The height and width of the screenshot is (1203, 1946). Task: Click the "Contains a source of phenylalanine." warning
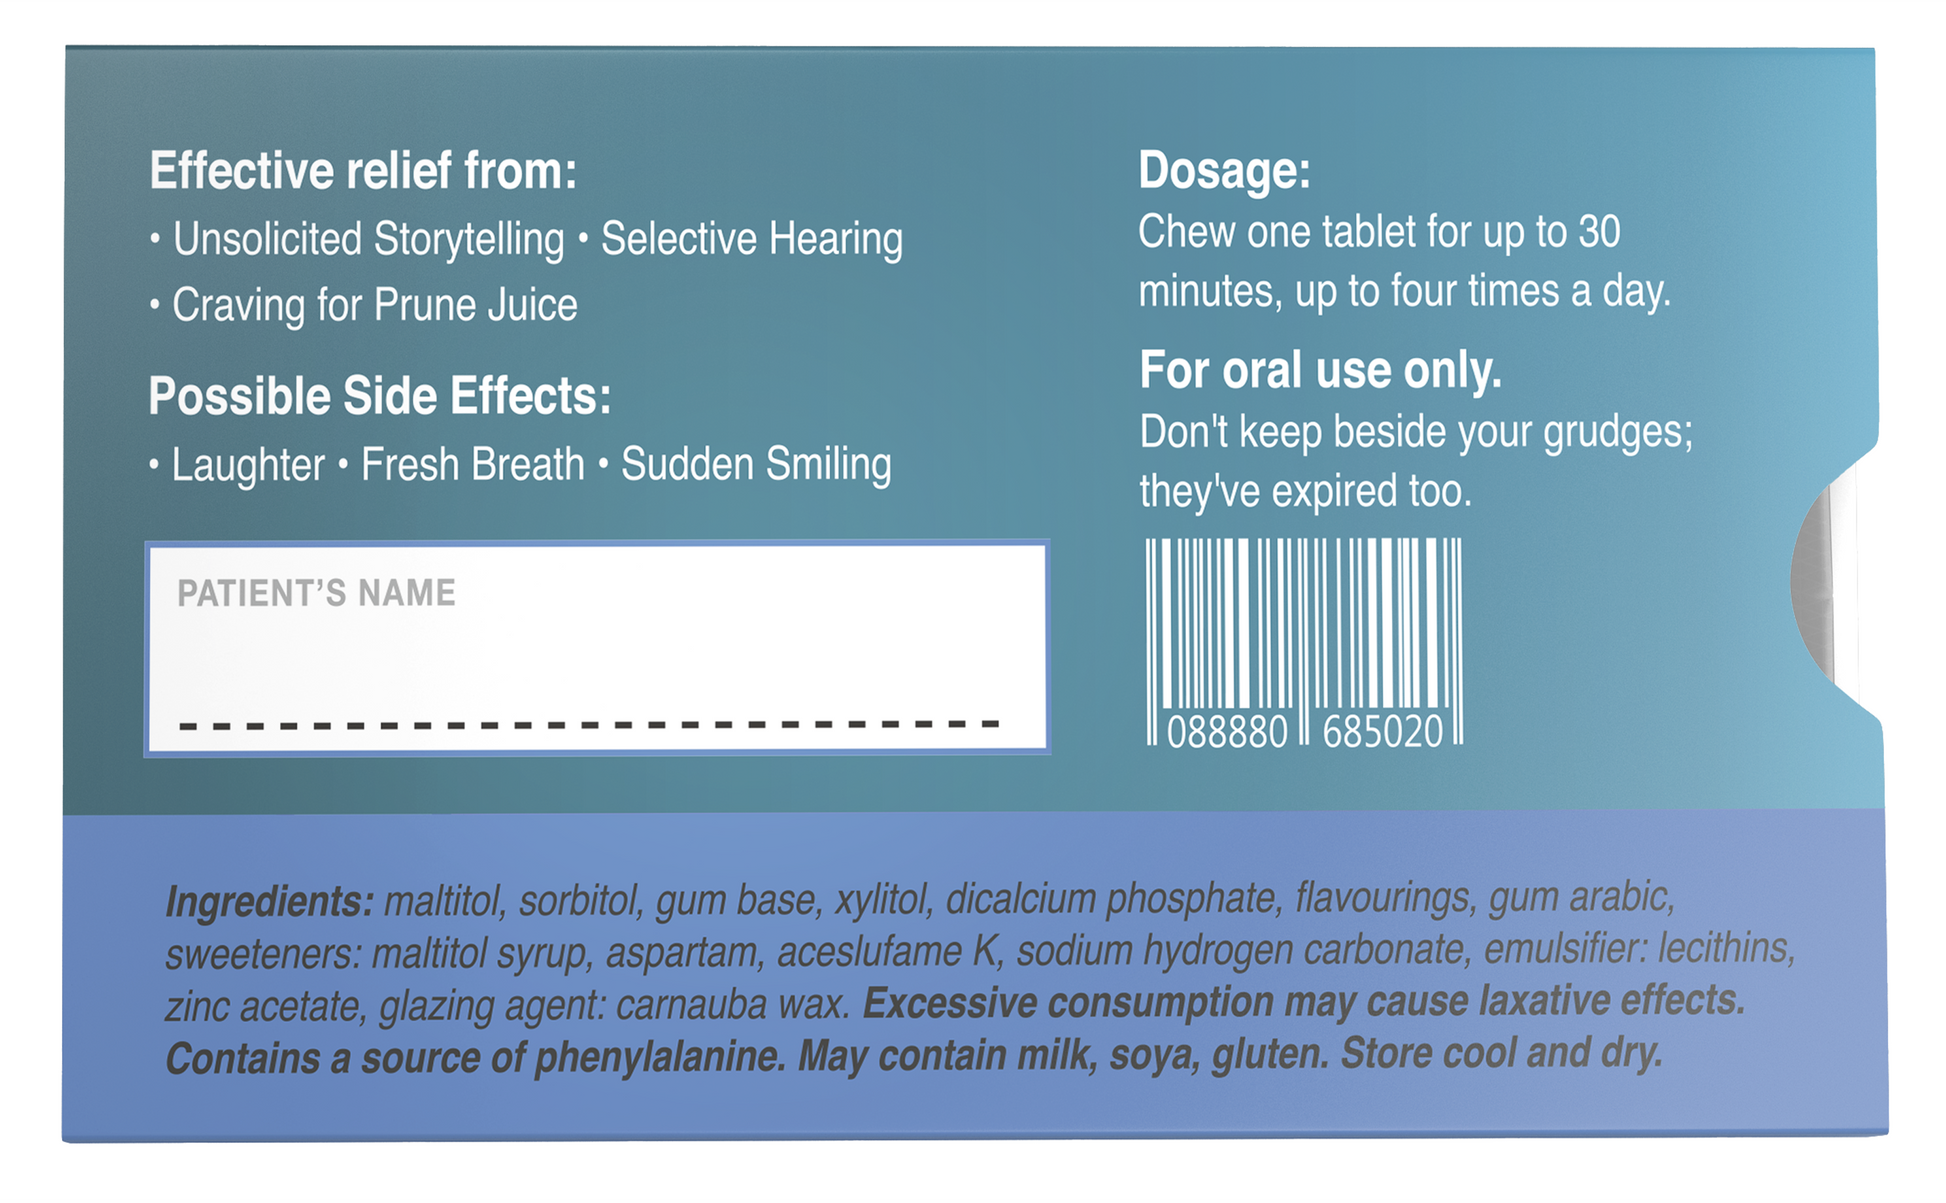475,1058
